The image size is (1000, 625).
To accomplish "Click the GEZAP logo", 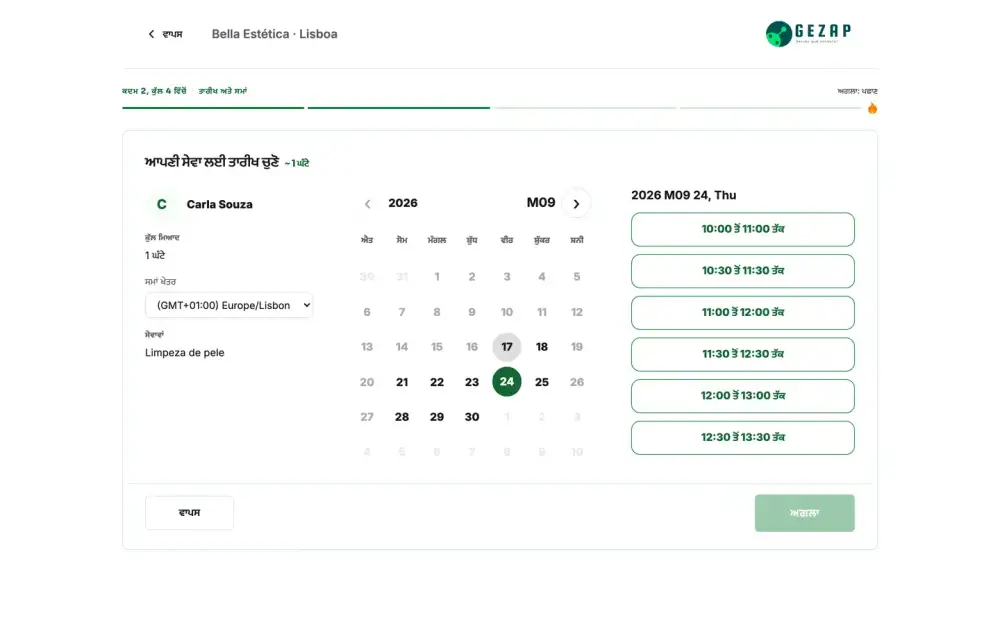I will point(808,33).
